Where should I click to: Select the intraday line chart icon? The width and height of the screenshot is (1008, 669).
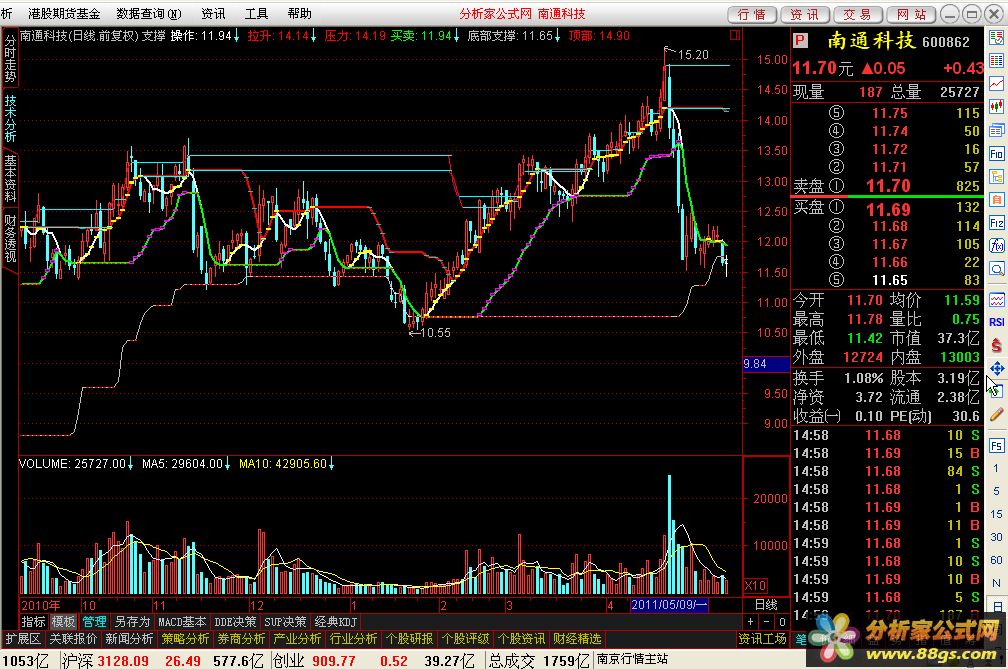(x=996, y=84)
